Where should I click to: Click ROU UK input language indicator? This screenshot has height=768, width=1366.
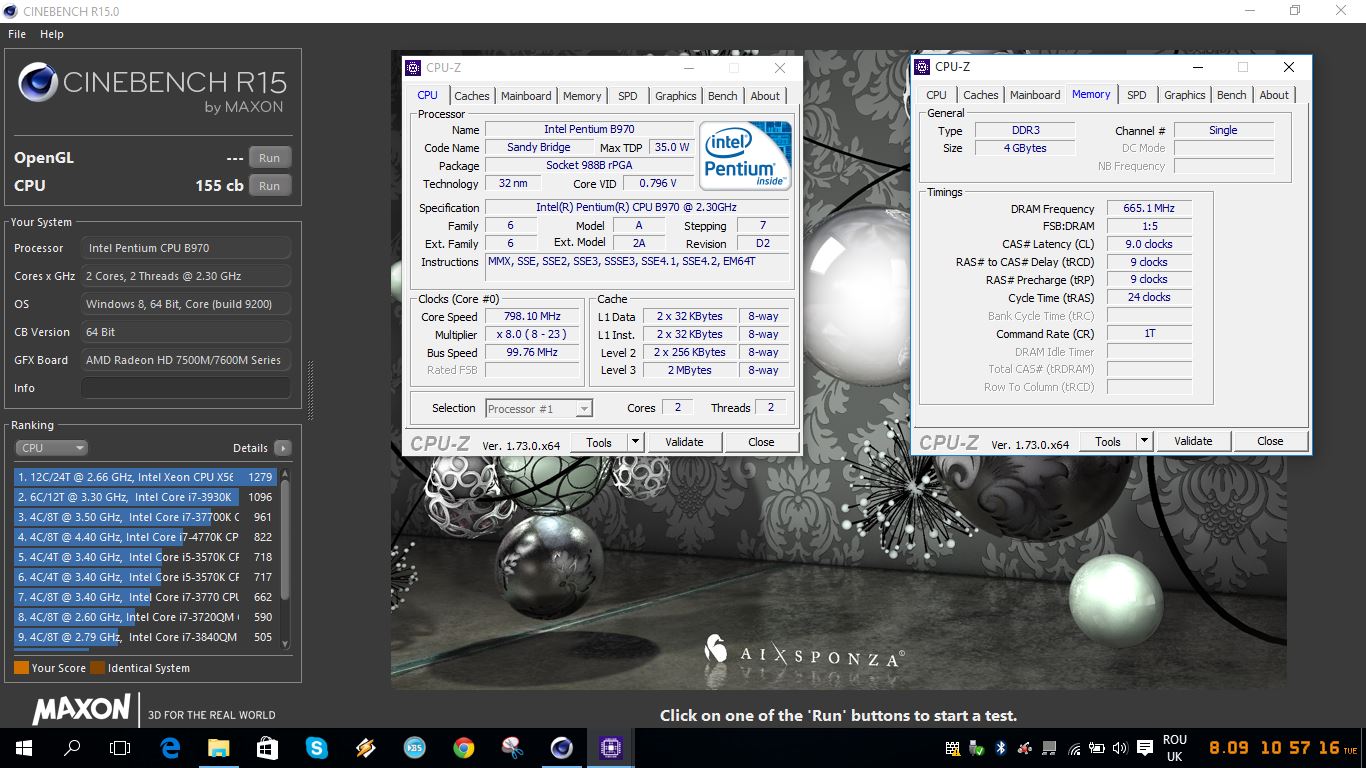pos(1175,748)
